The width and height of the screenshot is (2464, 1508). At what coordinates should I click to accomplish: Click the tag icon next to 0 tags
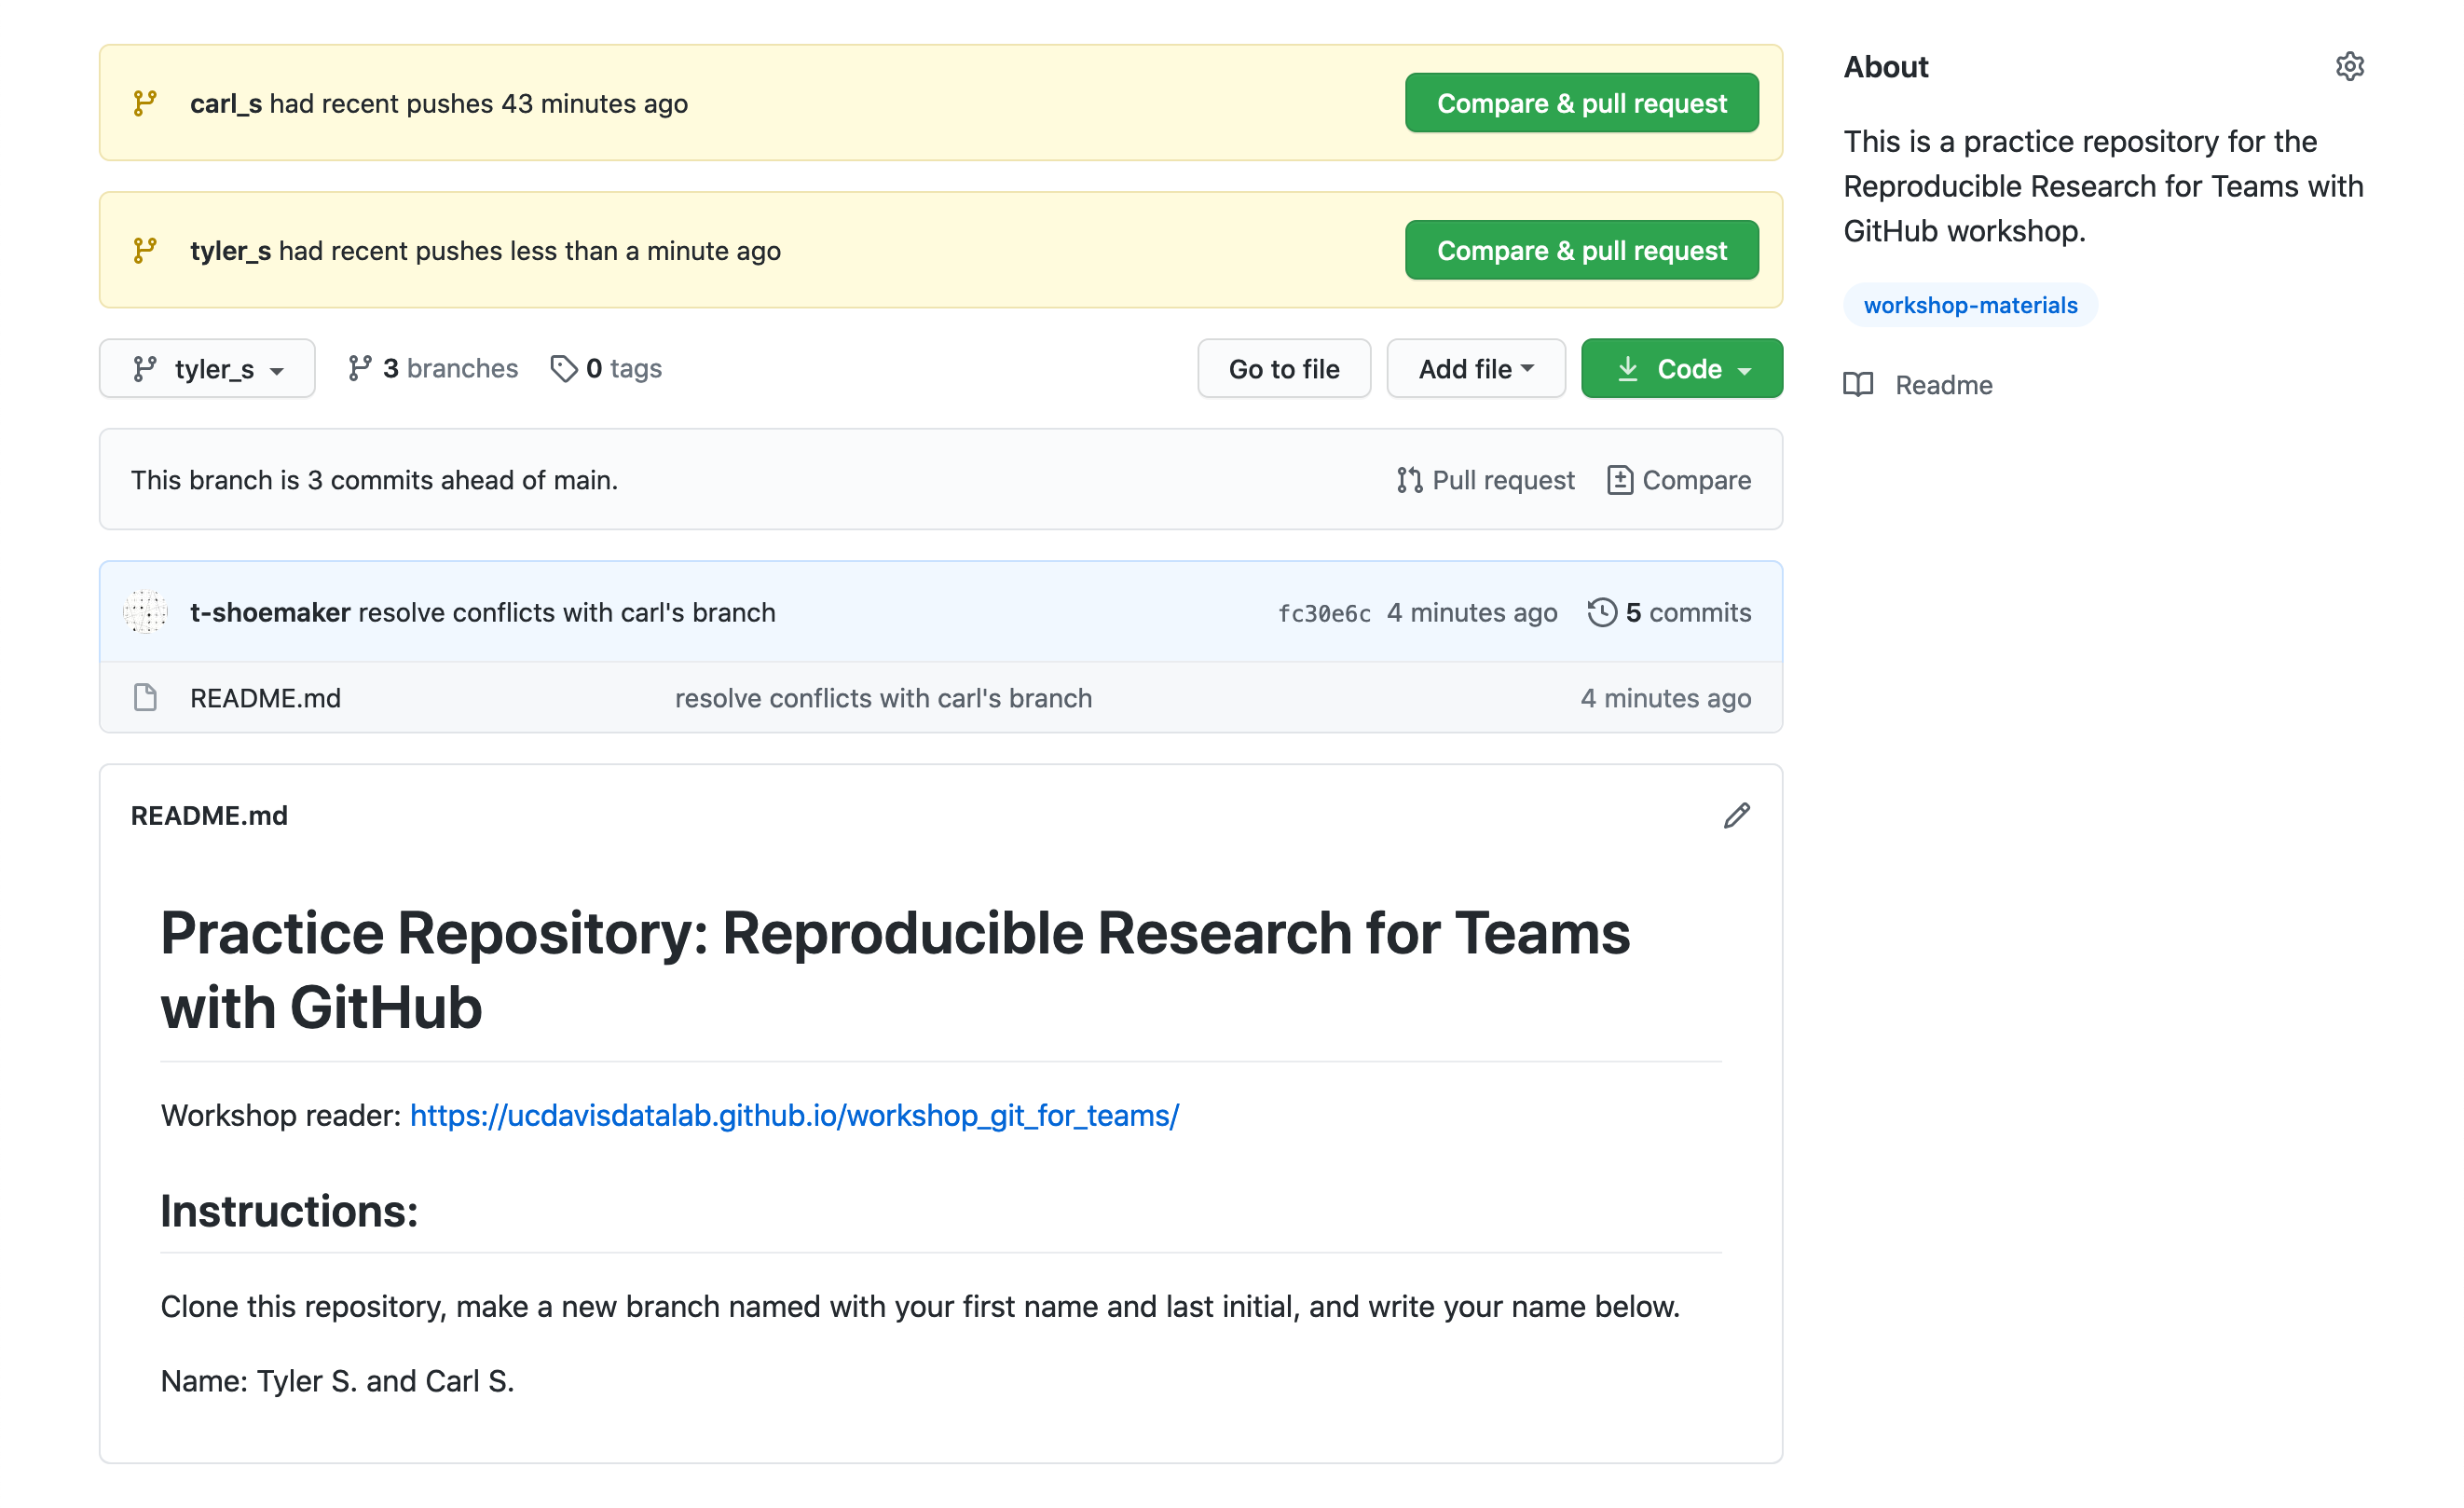pos(564,369)
